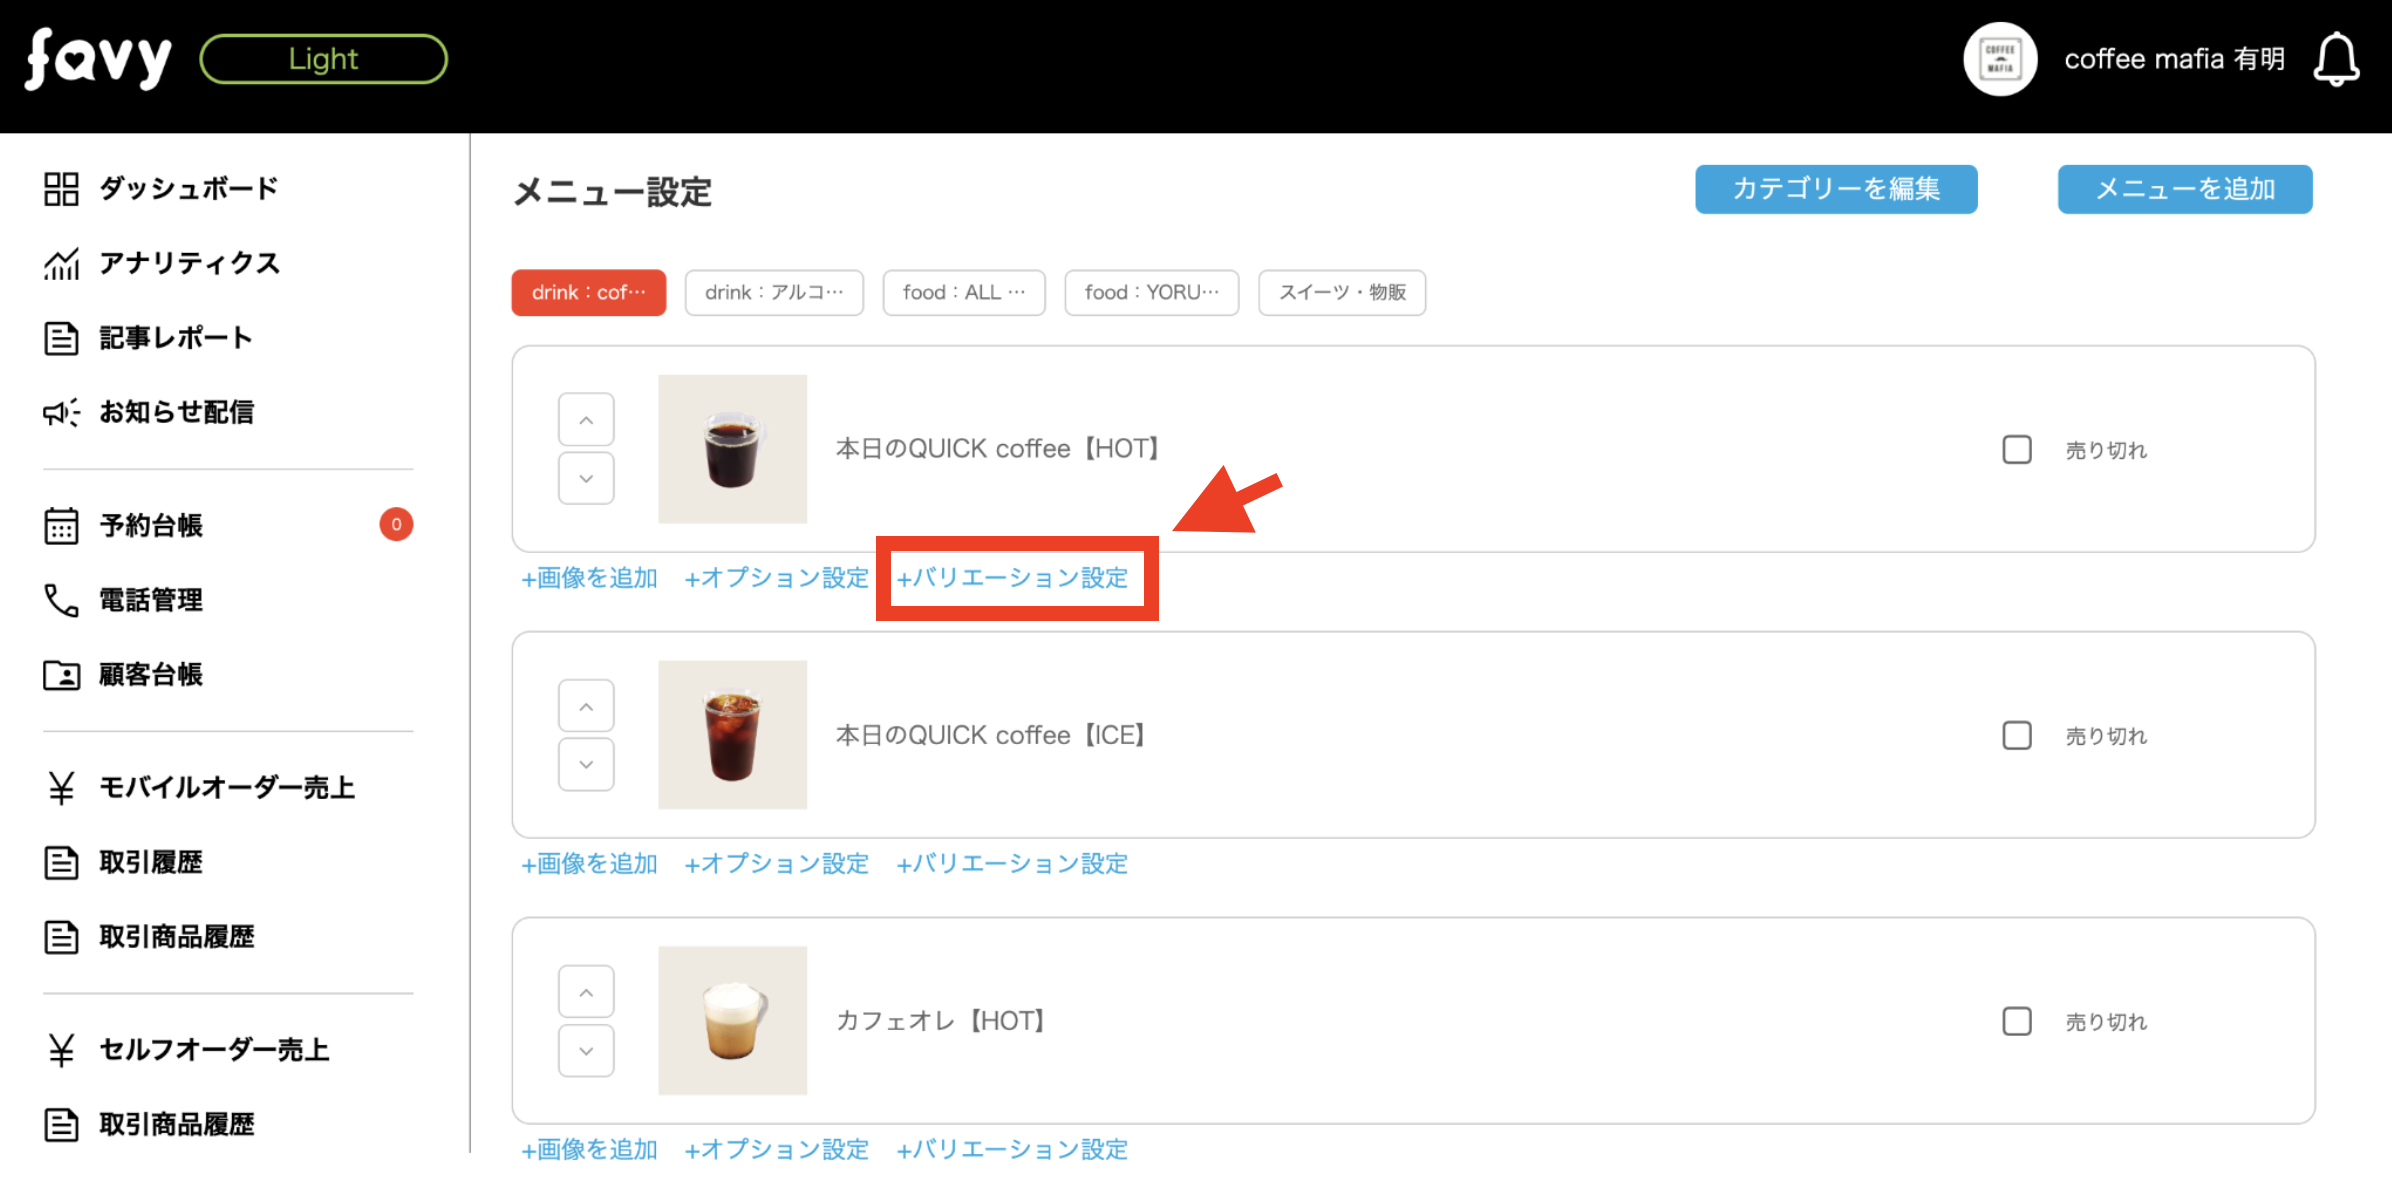Open 予約台帳 calendar icon
This screenshot has width=2392, height=1194.
click(61, 525)
